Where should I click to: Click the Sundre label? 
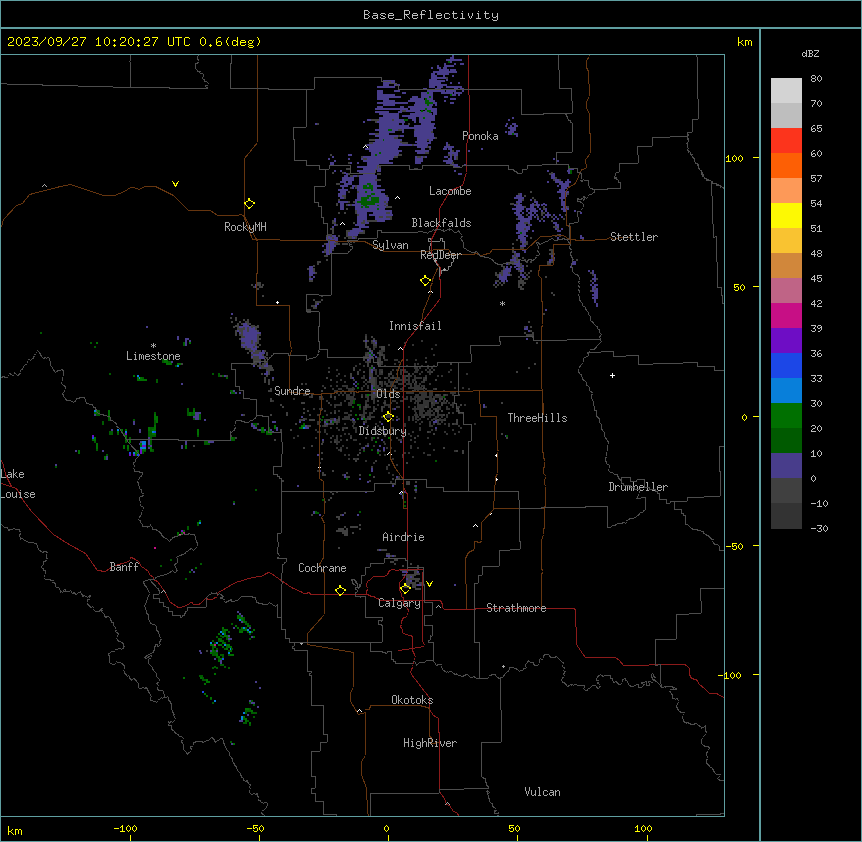tap(292, 391)
